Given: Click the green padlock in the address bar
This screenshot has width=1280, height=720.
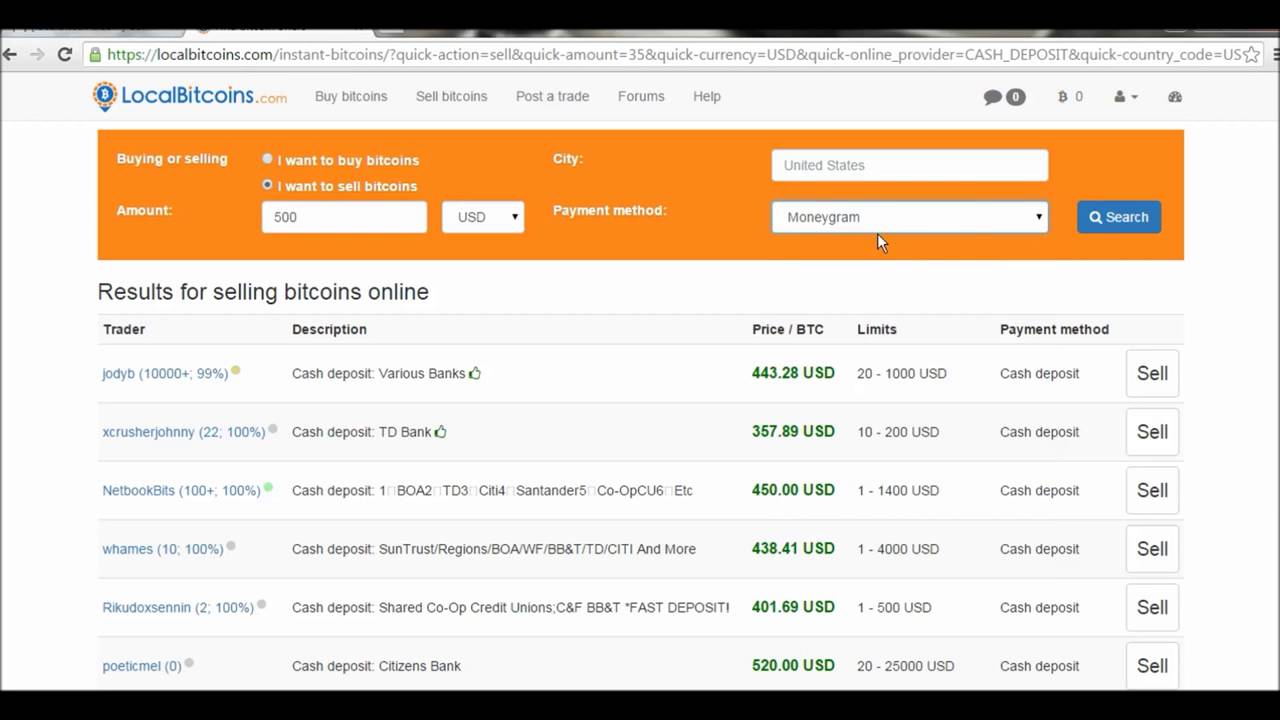Looking at the screenshot, I should (x=95, y=55).
